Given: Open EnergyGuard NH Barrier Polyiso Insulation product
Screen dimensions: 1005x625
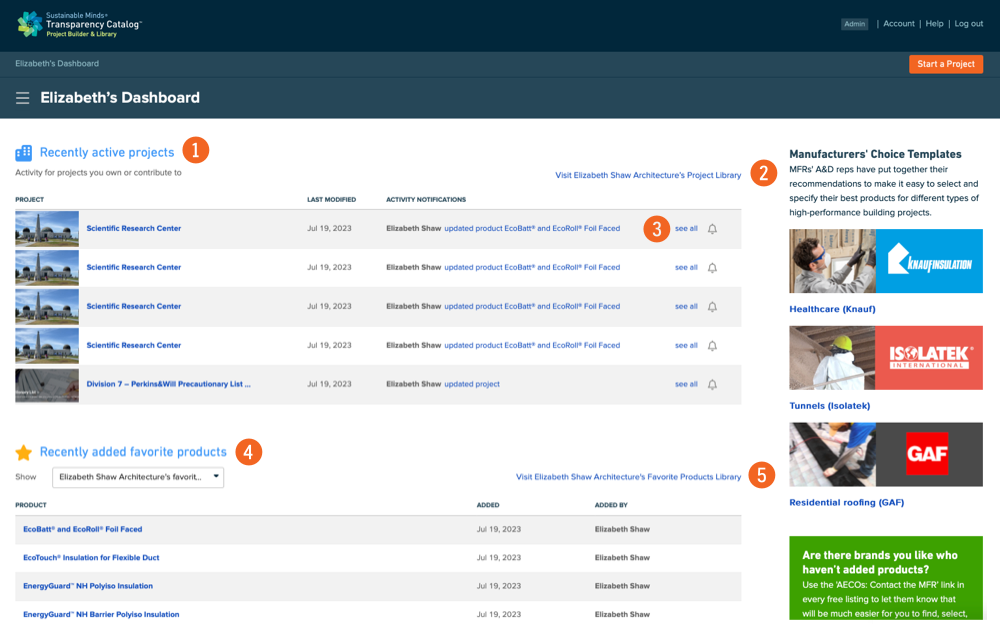Looking at the screenshot, I should (x=101, y=614).
